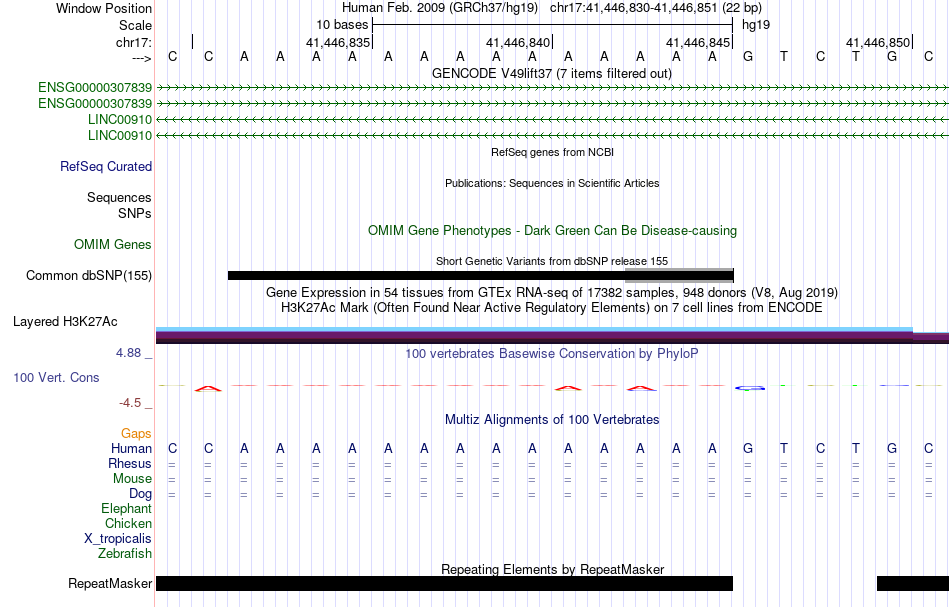Click the 41,446,850 ruler position
Screen dimensions: 950x607
pos(878,43)
